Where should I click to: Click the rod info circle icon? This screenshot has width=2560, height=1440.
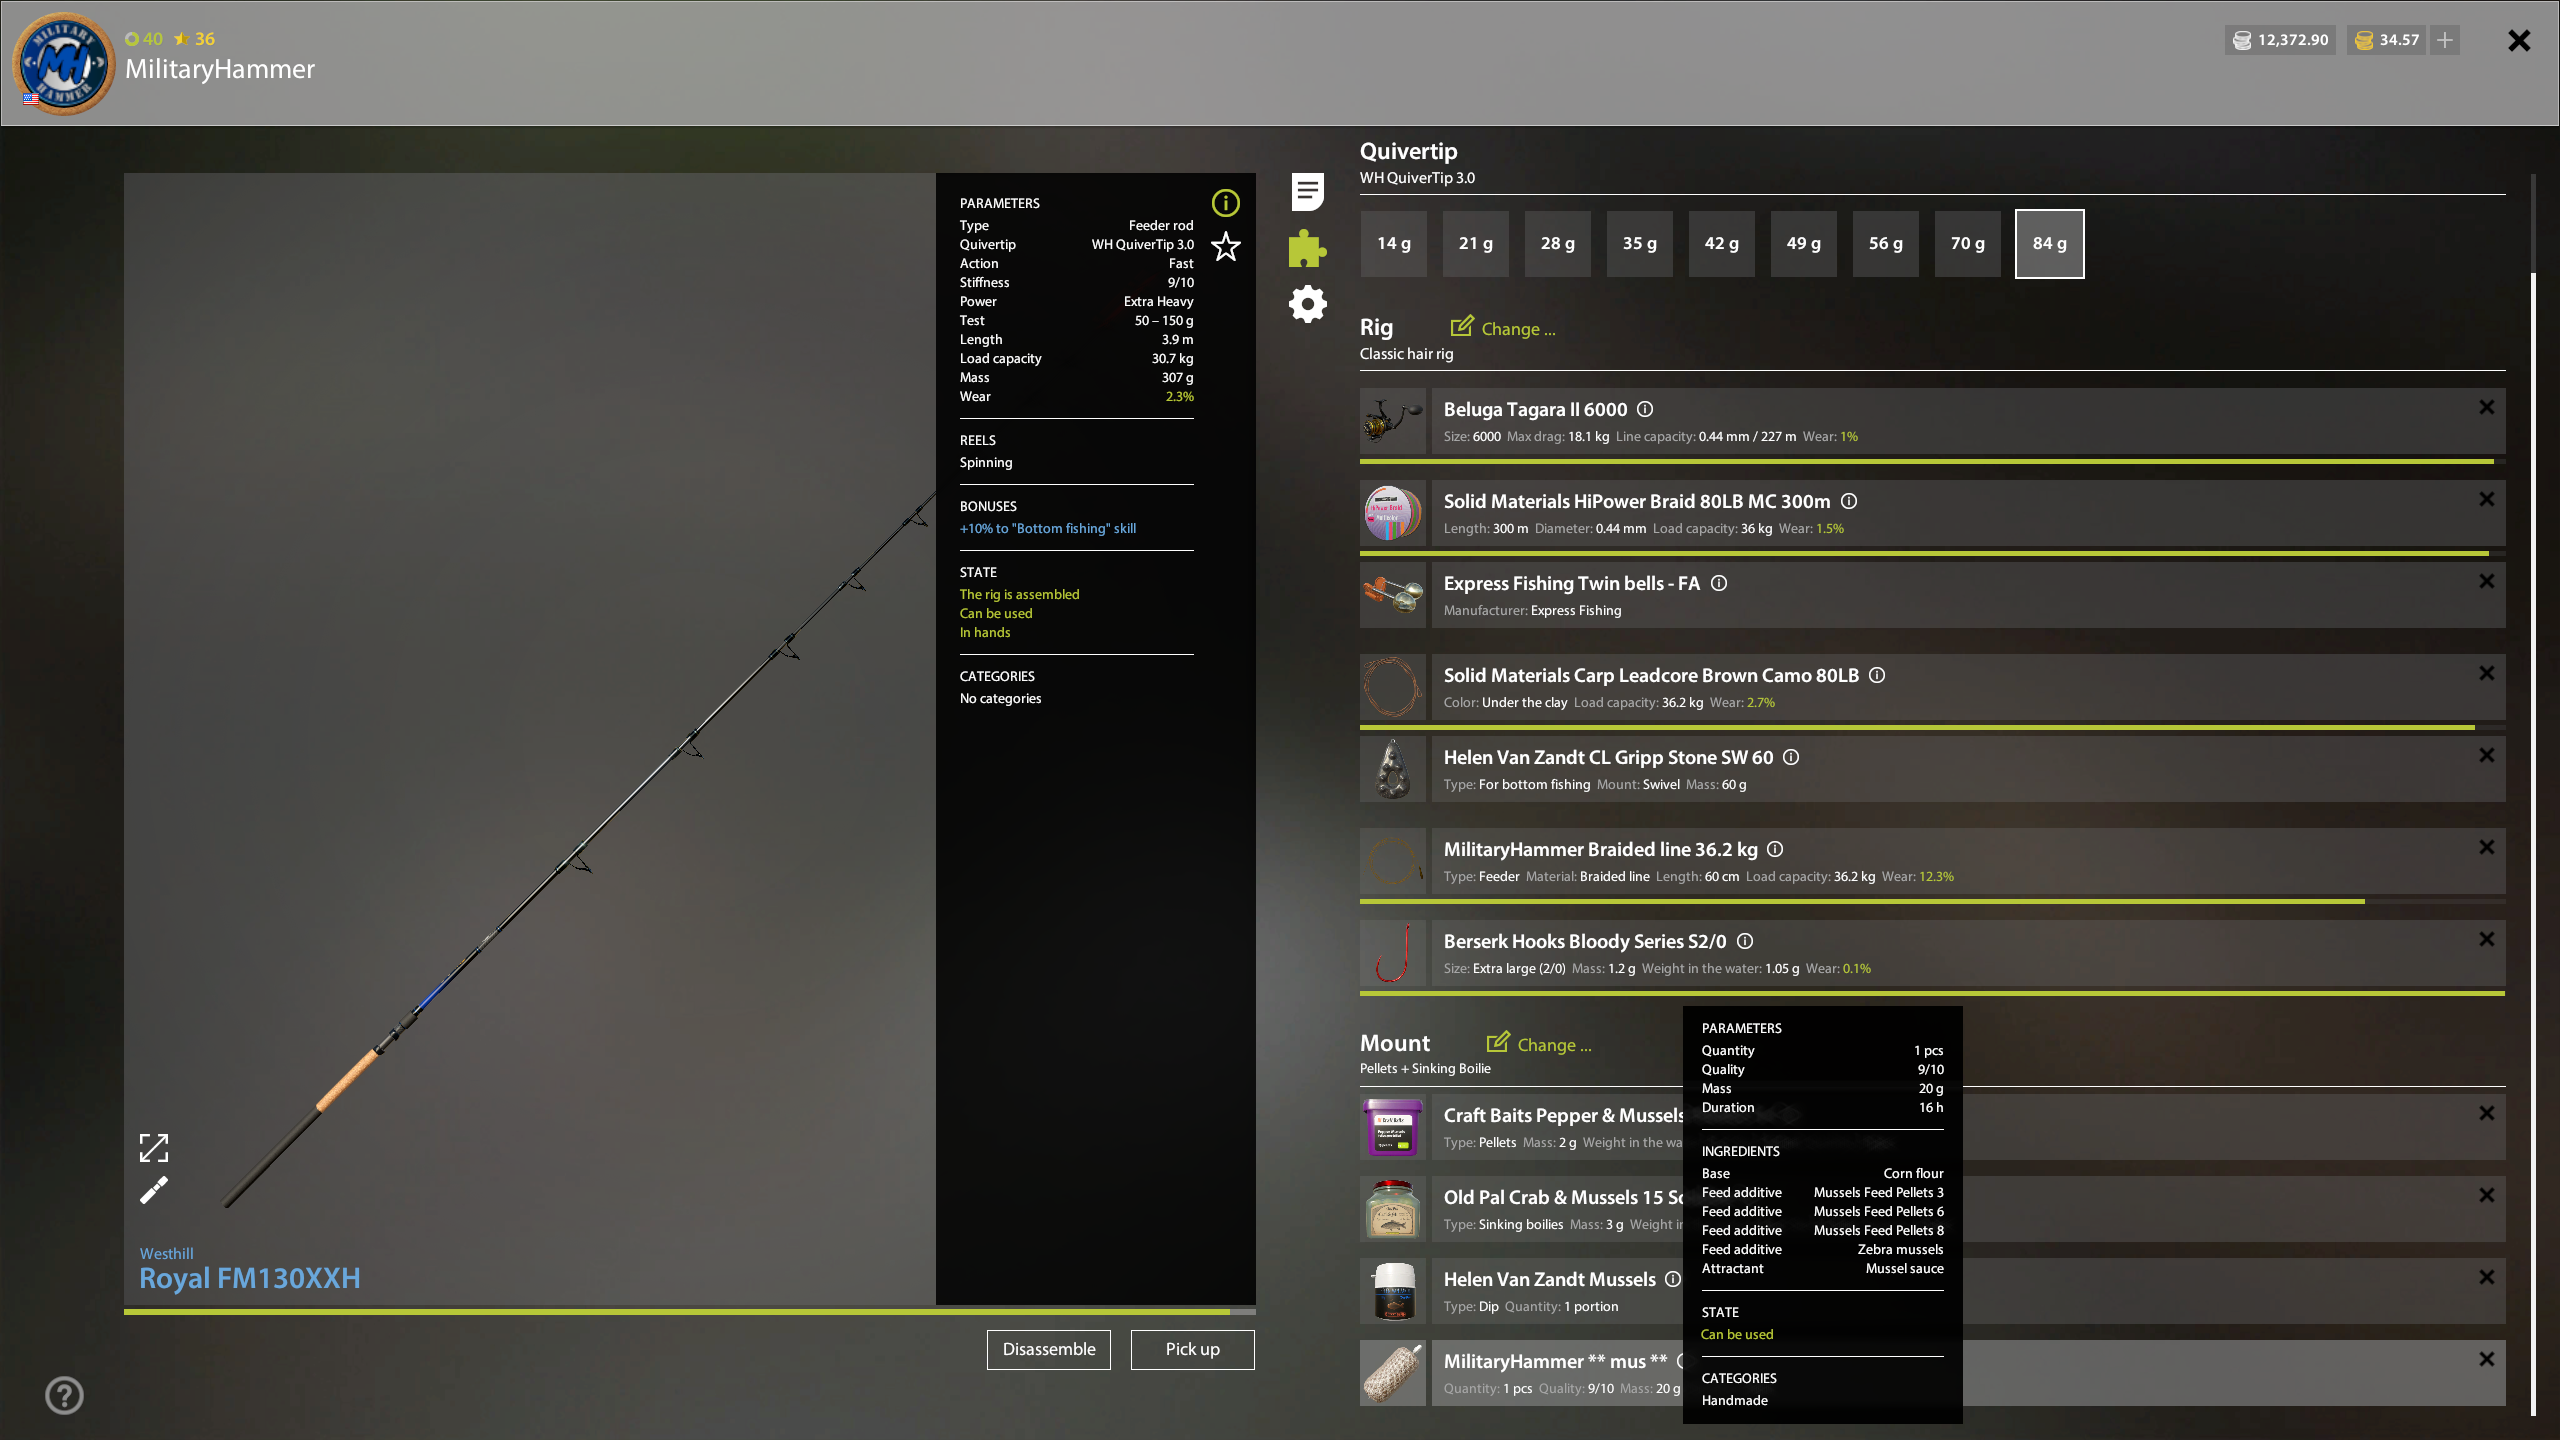click(1225, 203)
